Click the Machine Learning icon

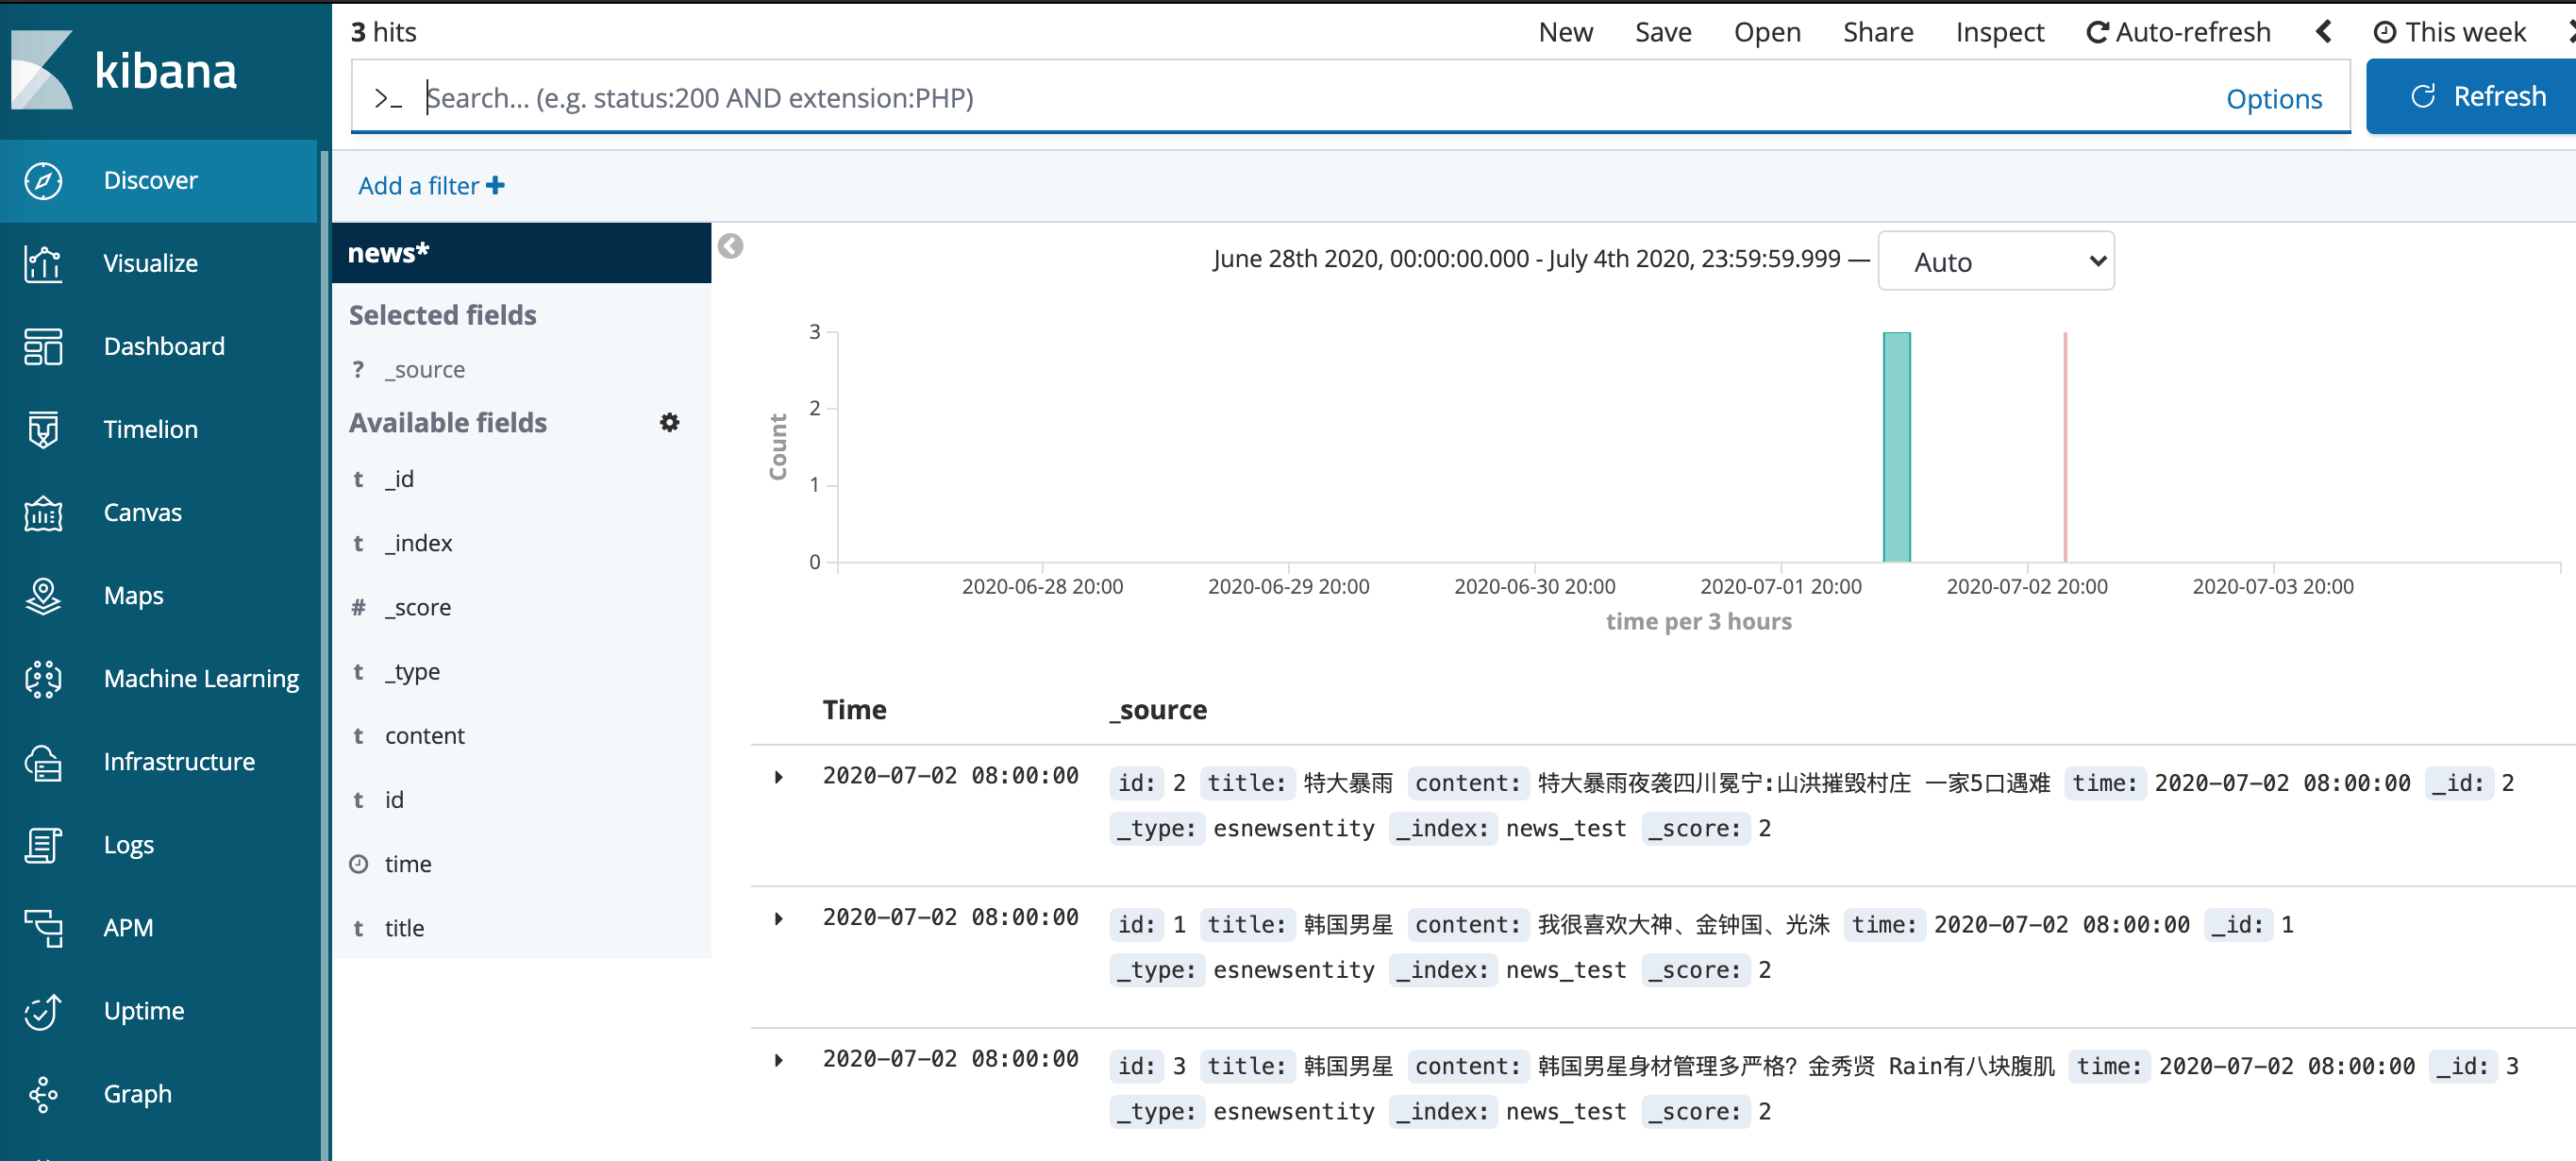point(43,679)
